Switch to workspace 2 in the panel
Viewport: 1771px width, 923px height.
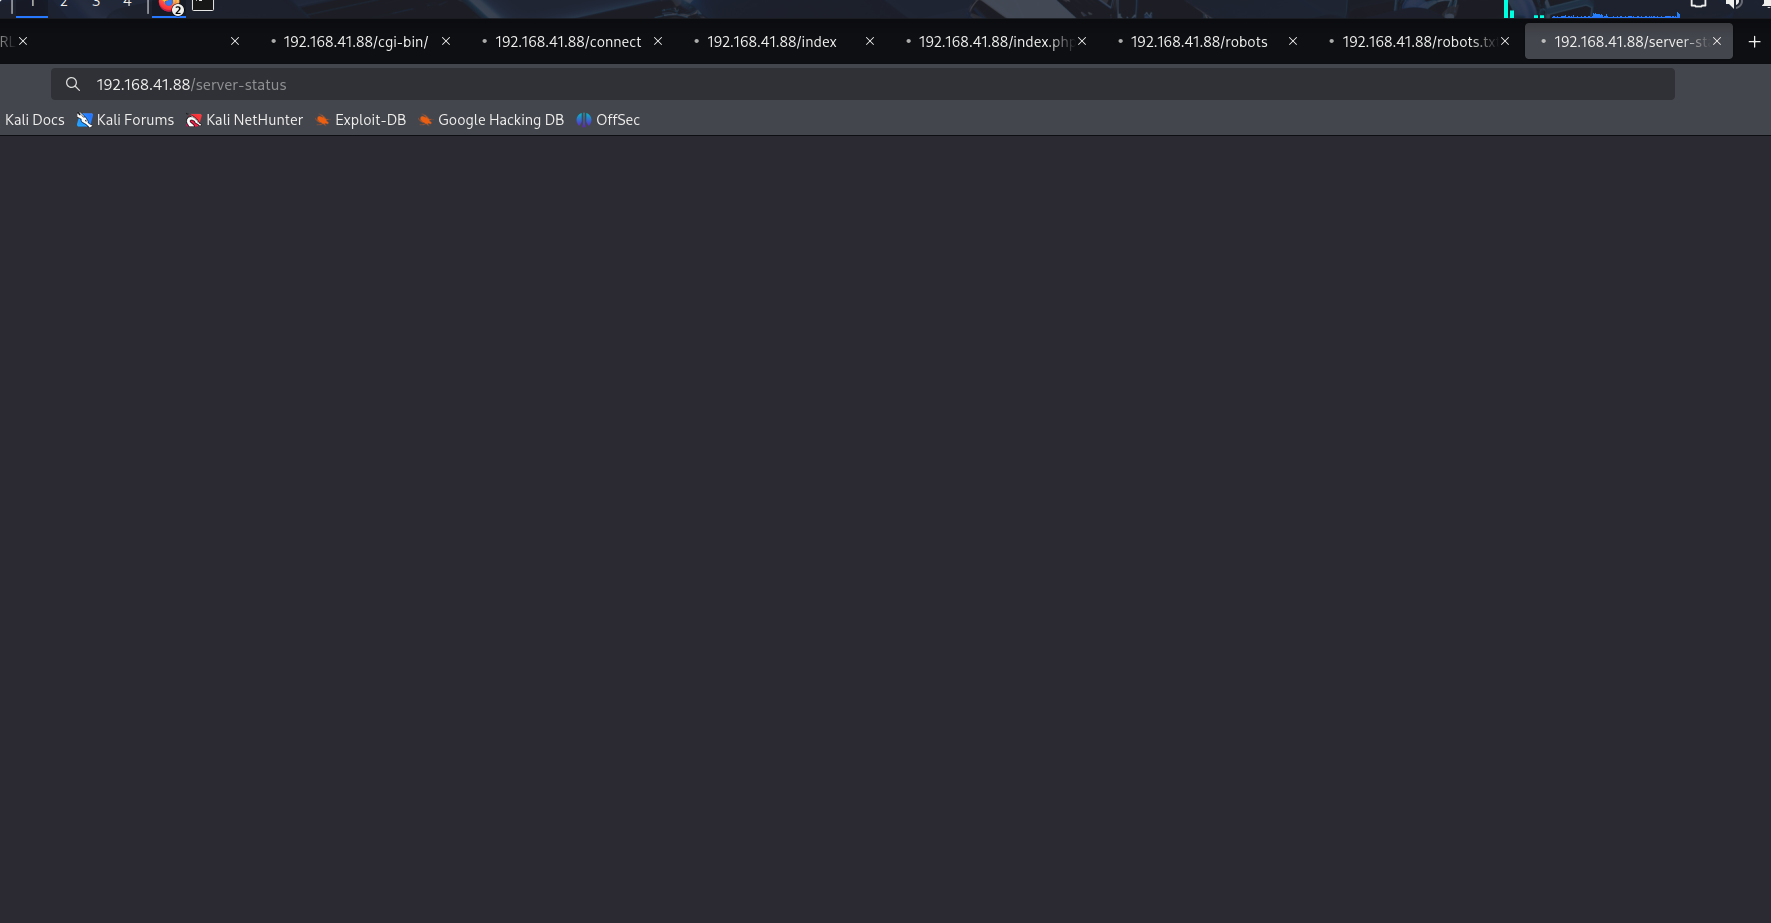click(x=64, y=5)
